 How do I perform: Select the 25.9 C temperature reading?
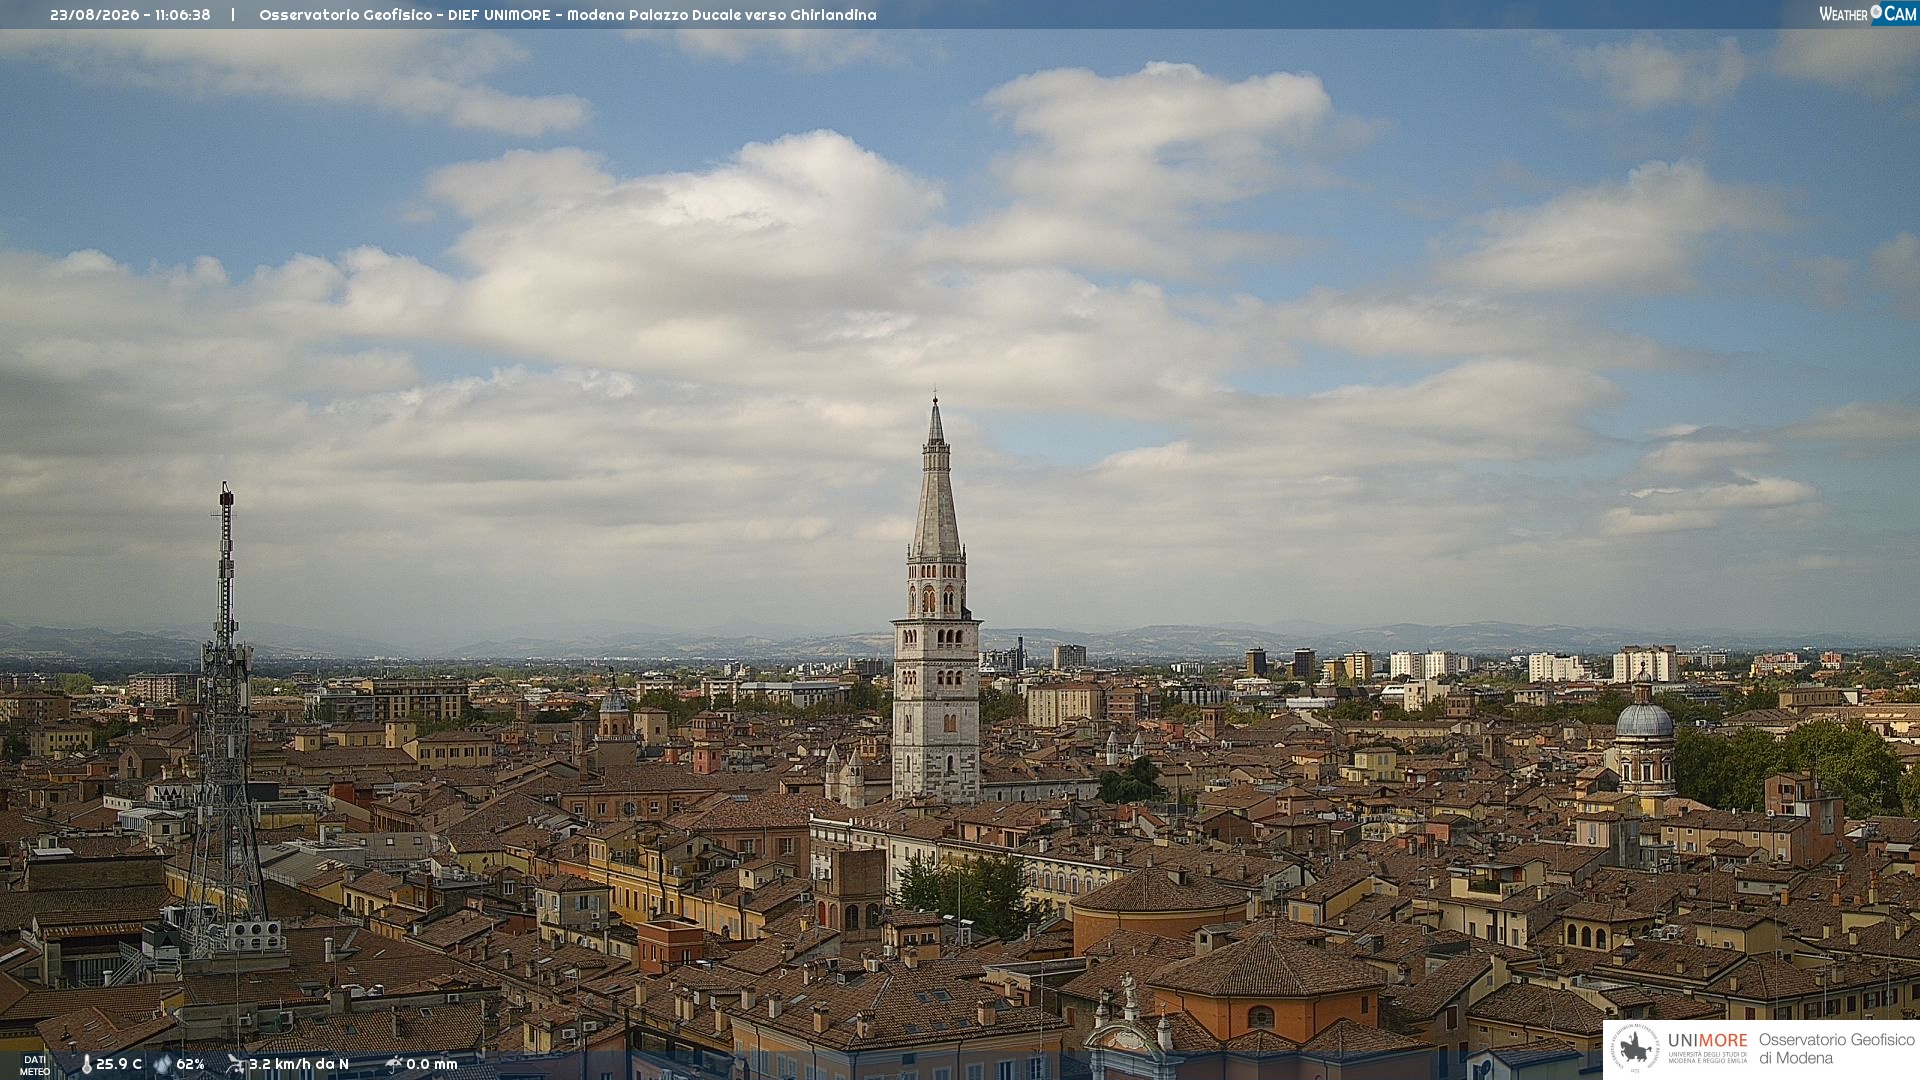click(x=119, y=1064)
